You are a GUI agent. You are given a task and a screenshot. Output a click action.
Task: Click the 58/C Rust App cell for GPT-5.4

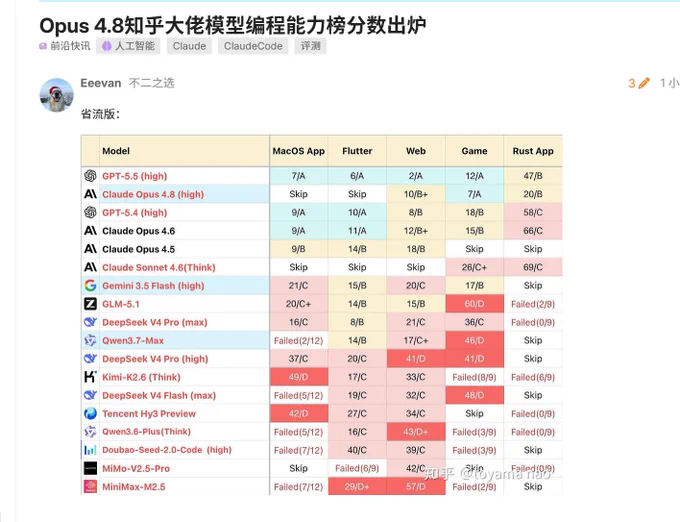click(533, 212)
